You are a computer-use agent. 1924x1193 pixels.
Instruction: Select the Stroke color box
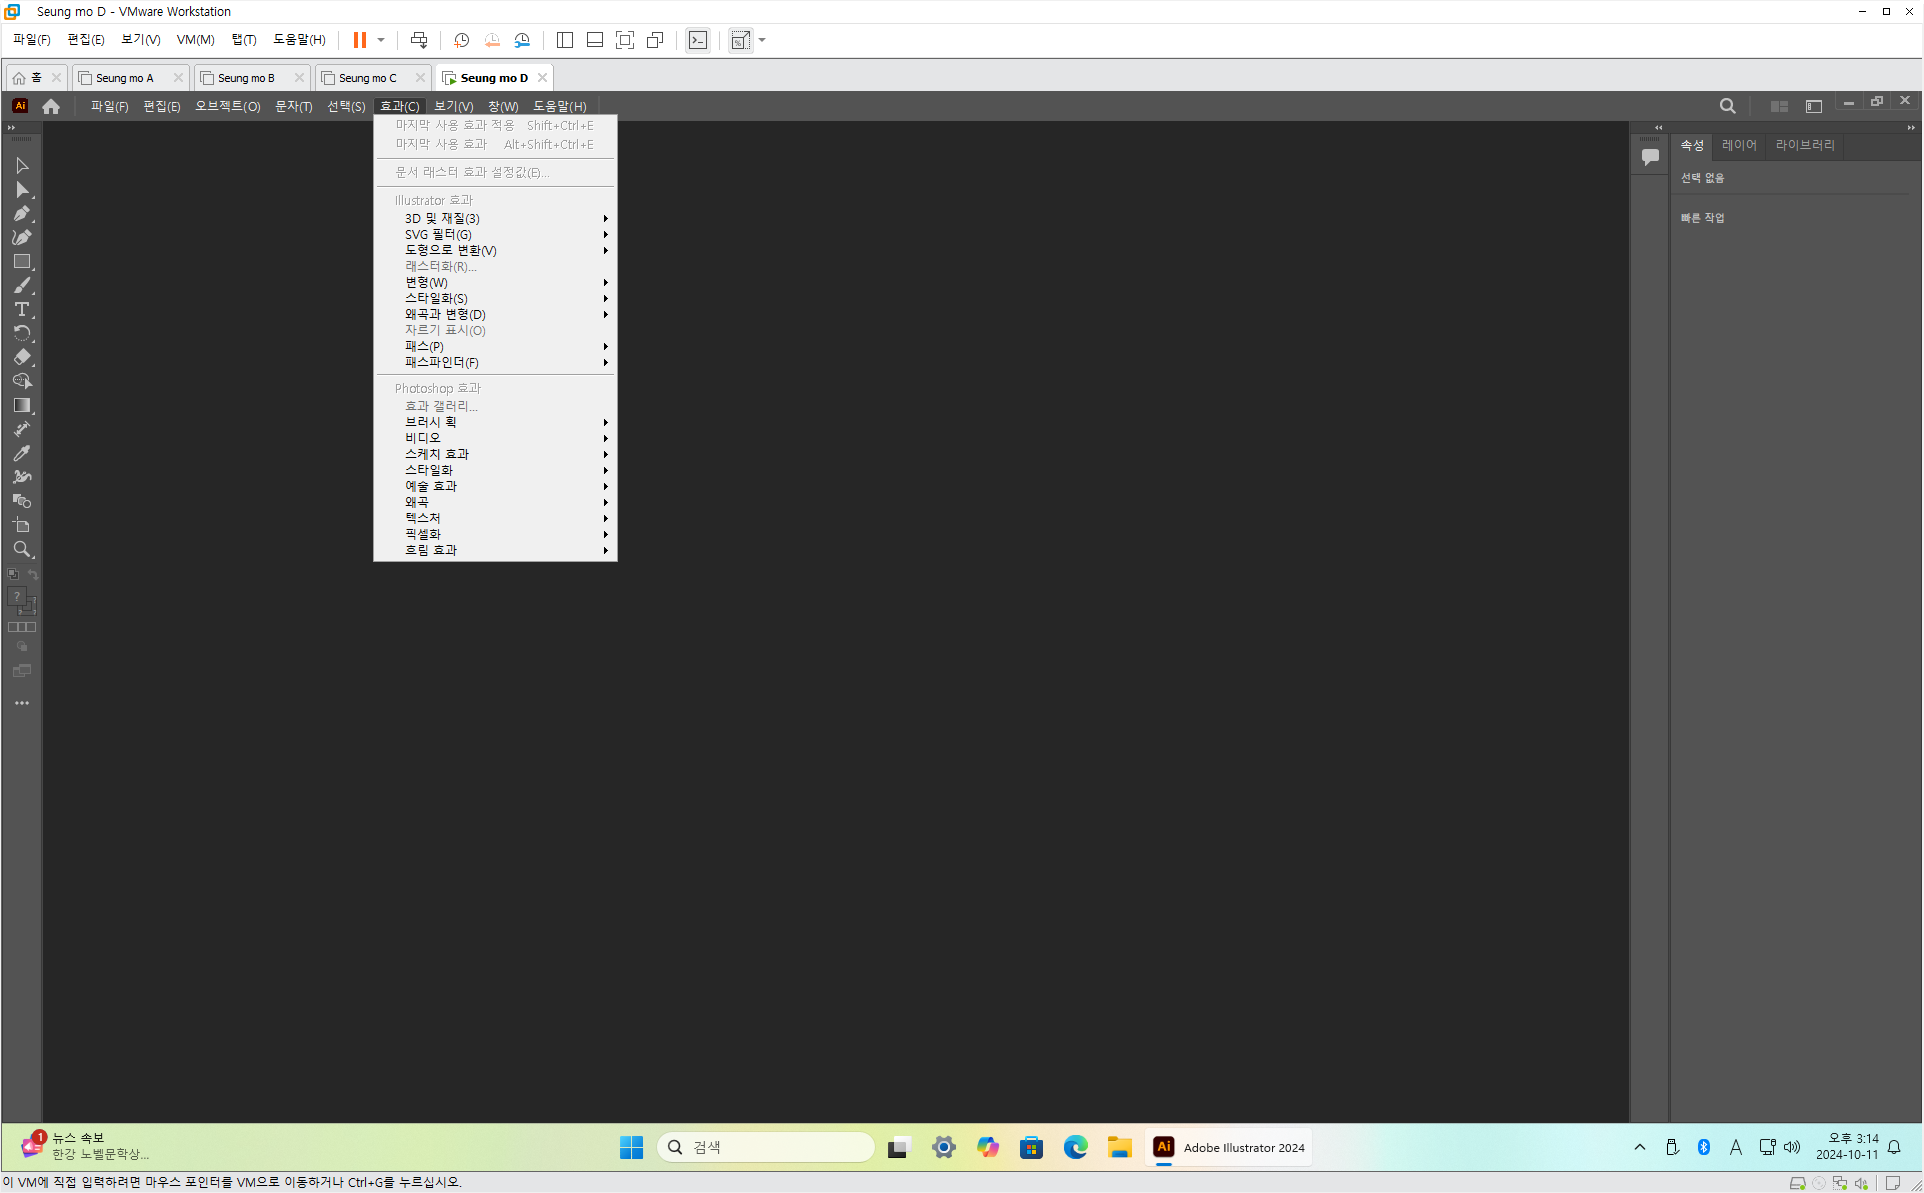coord(28,607)
